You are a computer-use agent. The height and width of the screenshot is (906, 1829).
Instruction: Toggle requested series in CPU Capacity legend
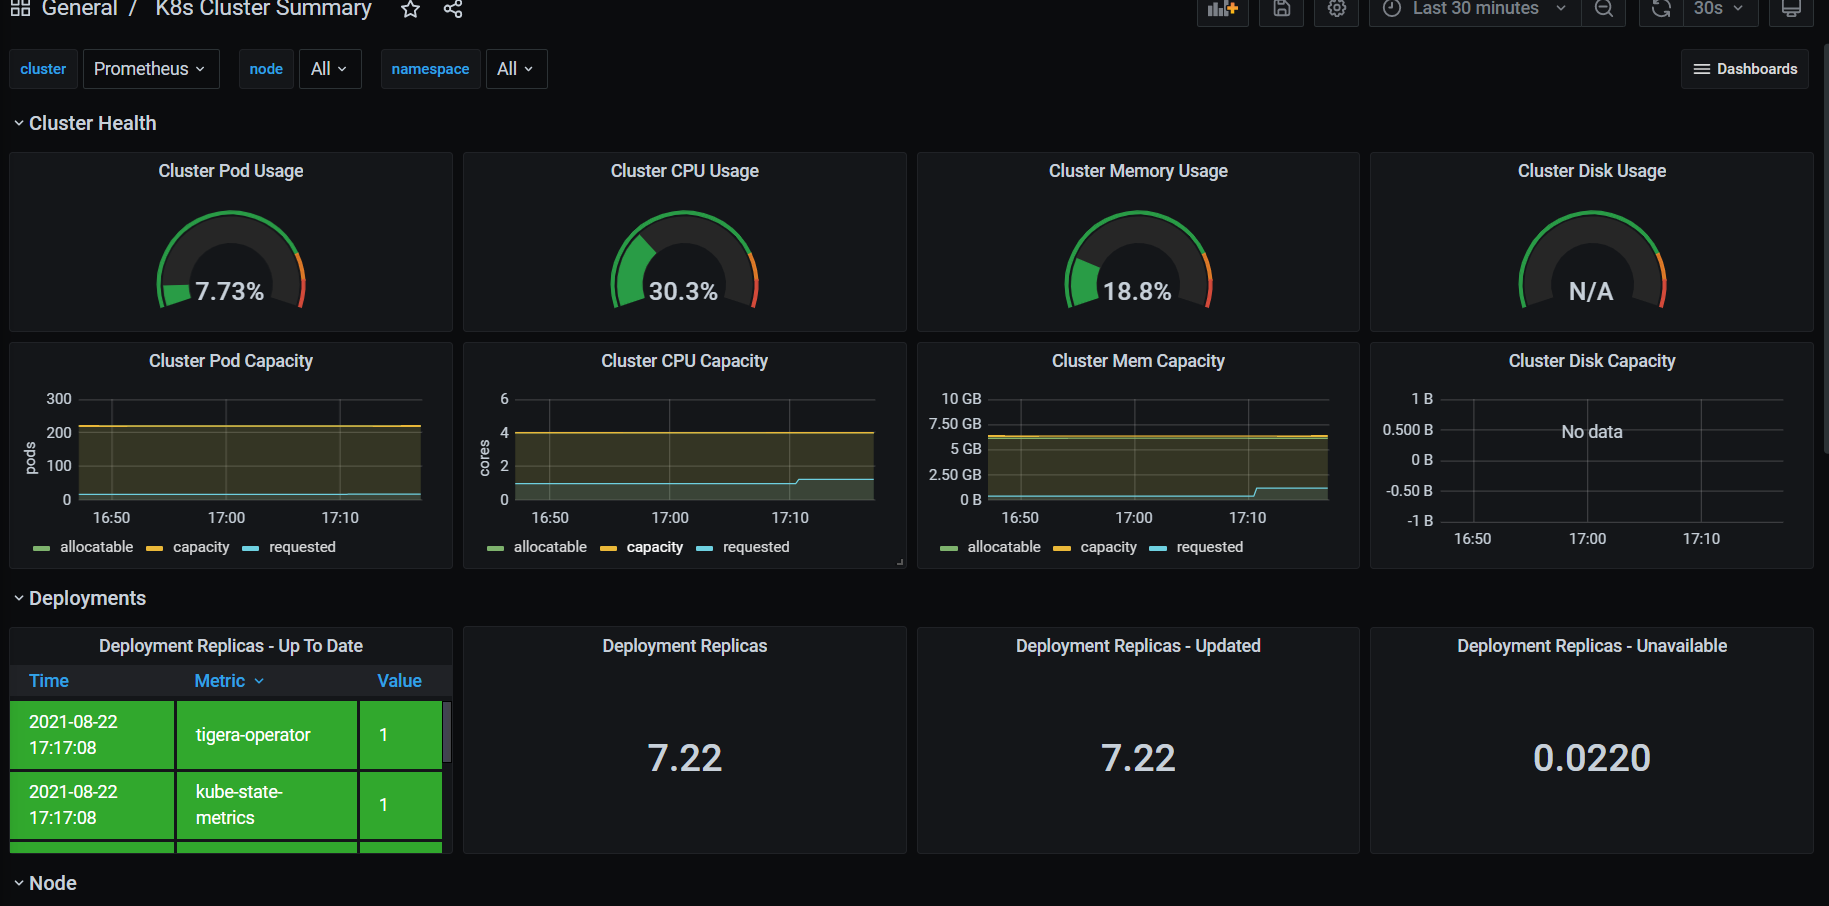pos(756,547)
